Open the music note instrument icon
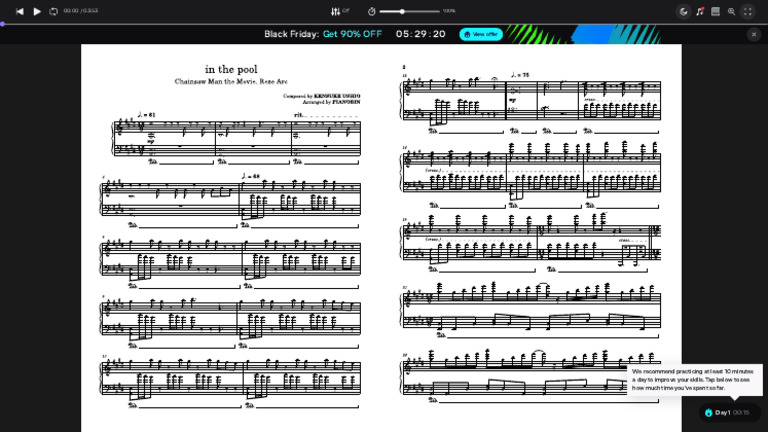Viewport: 768px width, 432px height. click(x=700, y=11)
